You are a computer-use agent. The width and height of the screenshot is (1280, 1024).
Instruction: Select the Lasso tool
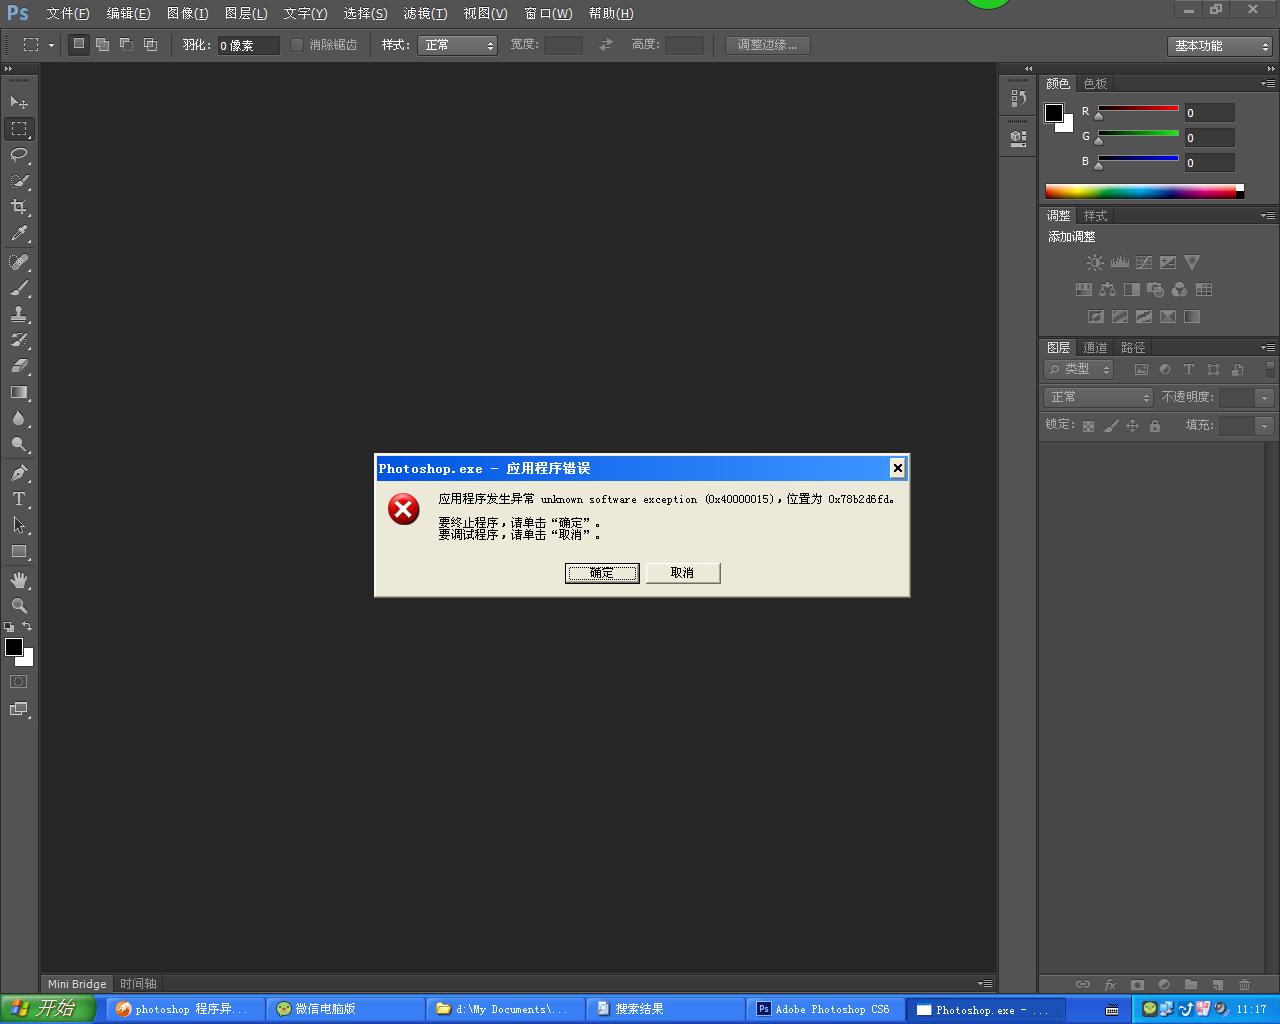pyautogui.click(x=19, y=155)
